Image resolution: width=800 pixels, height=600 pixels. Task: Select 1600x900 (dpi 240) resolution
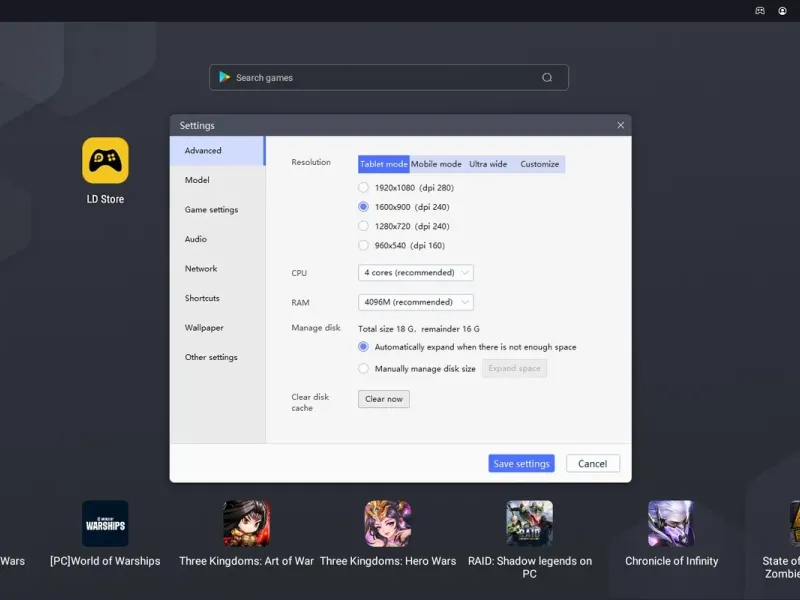click(x=363, y=207)
